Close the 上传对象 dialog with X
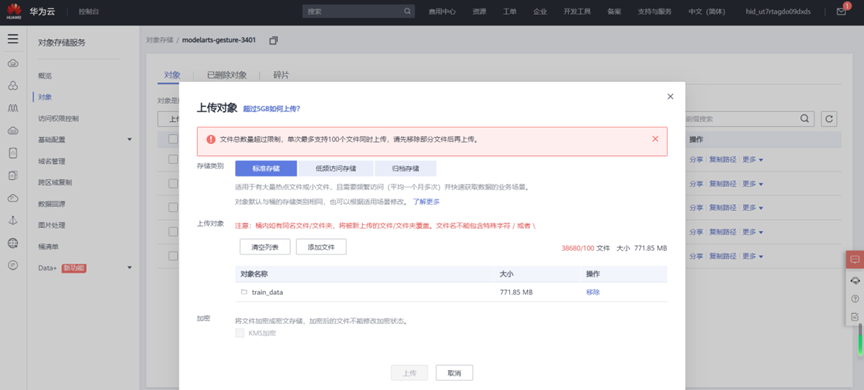 click(x=670, y=96)
